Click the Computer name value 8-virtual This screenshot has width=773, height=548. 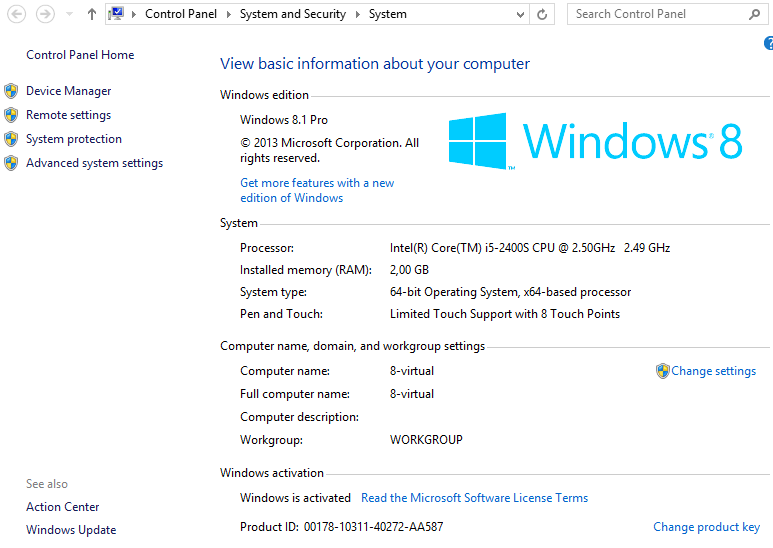point(412,371)
